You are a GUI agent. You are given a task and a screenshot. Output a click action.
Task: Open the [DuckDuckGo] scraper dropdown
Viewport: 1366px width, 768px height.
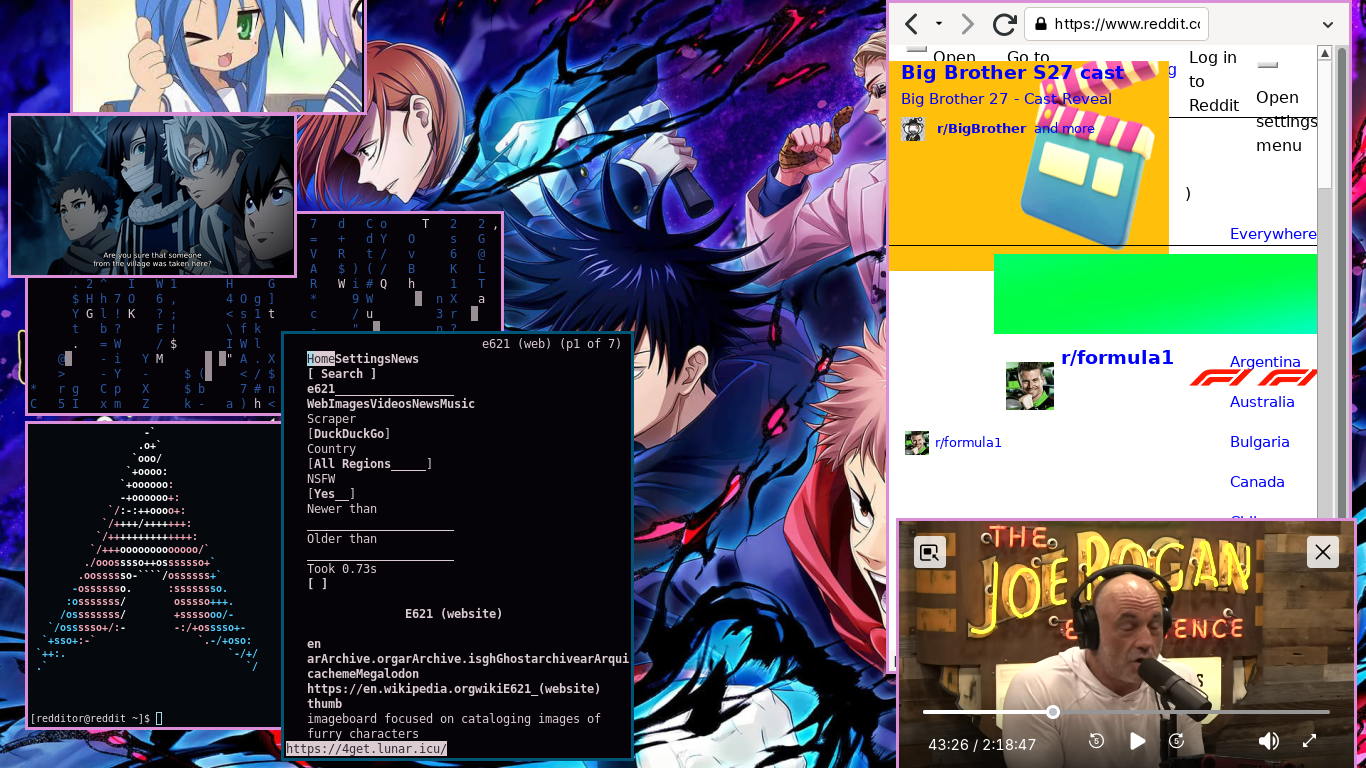point(349,434)
